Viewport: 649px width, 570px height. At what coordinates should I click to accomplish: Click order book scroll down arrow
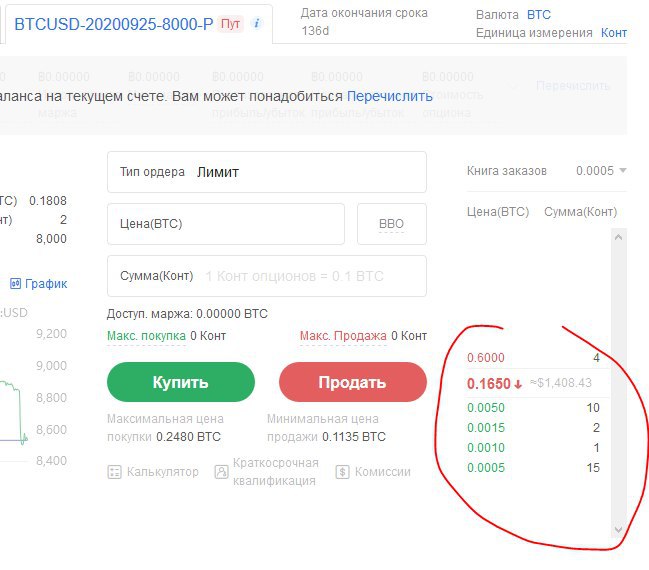pyautogui.click(x=618, y=529)
